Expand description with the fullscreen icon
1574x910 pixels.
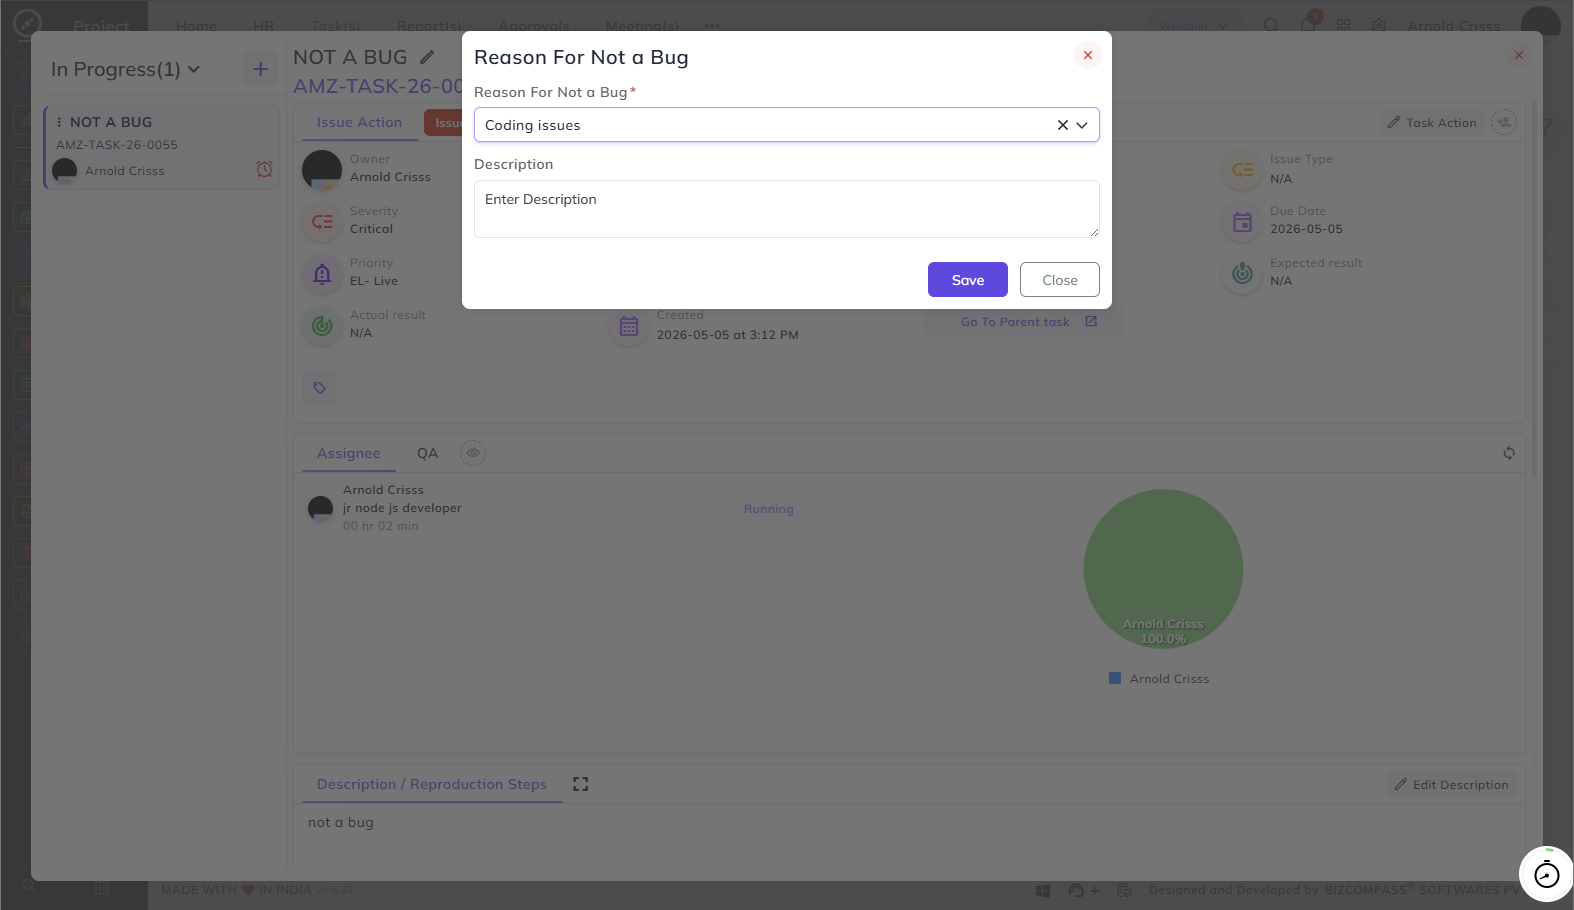(580, 784)
